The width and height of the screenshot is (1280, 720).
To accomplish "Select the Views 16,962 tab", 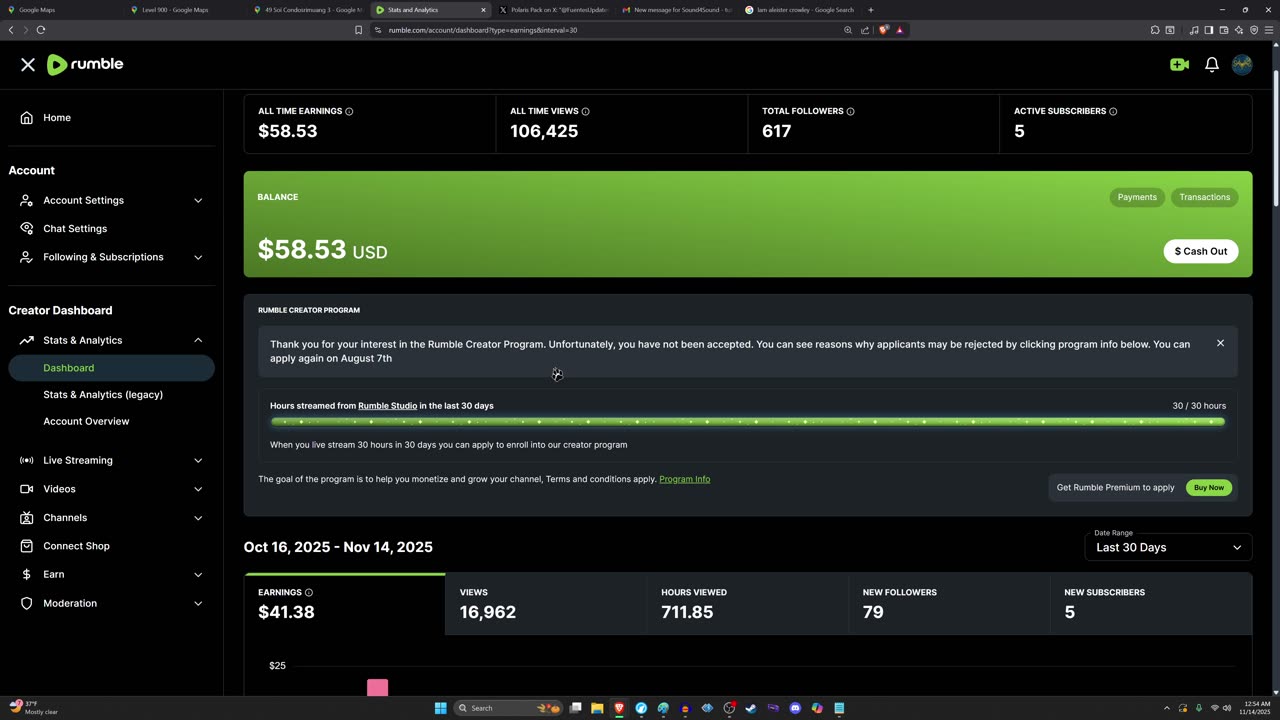I will (x=546, y=604).
